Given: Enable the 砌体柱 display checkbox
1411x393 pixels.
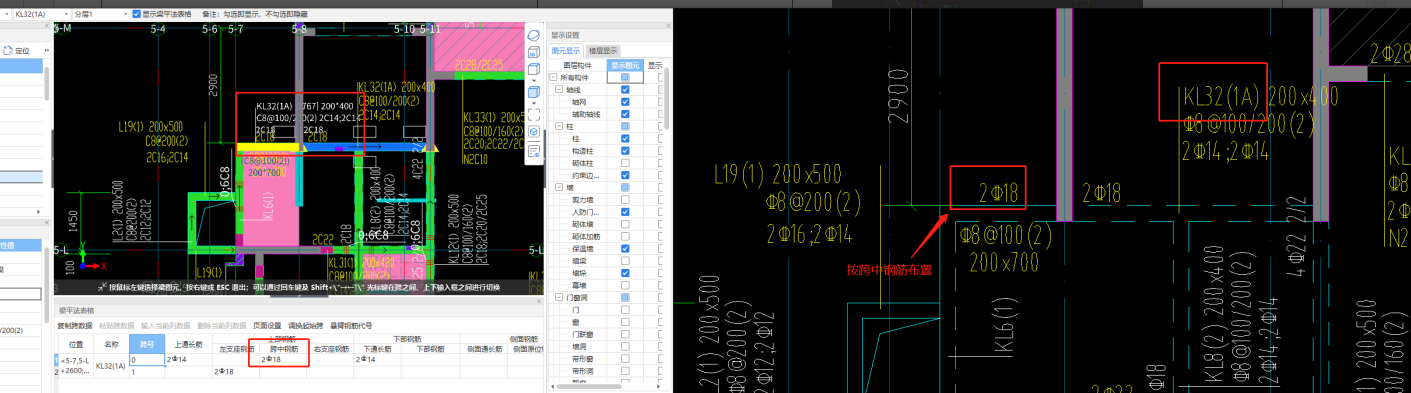Looking at the screenshot, I should pos(625,162).
